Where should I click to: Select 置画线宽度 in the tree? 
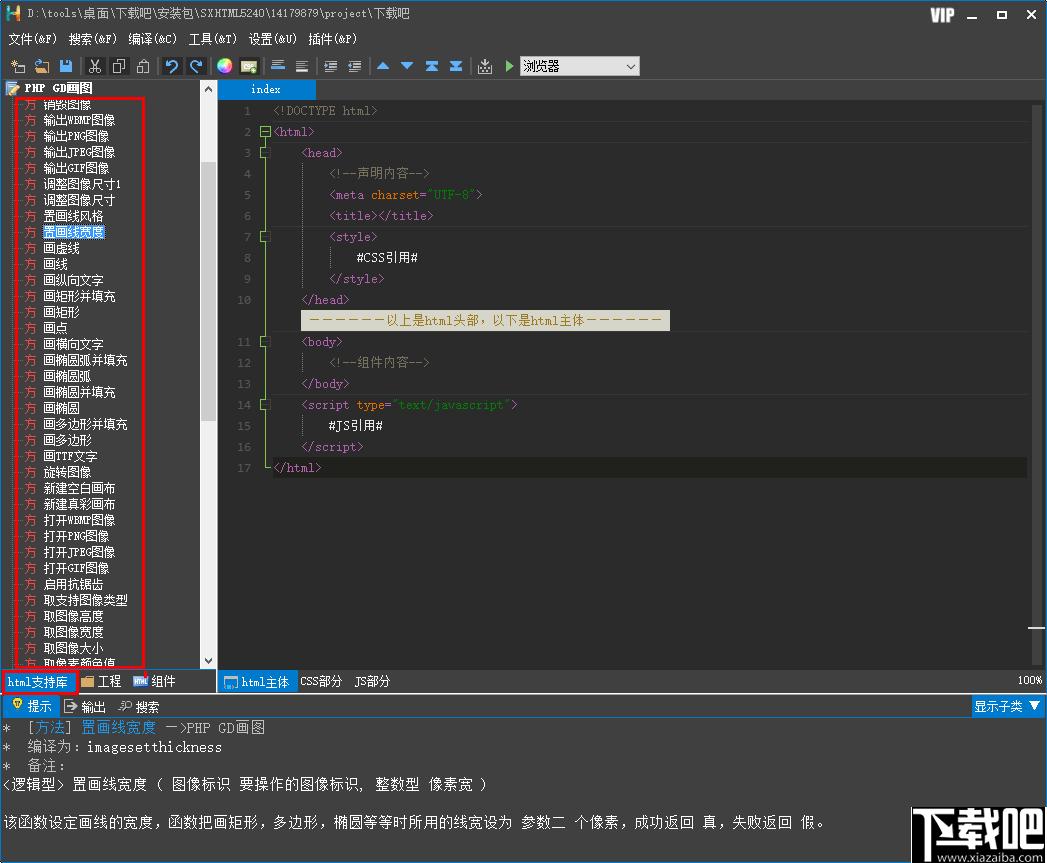(73, 232)
